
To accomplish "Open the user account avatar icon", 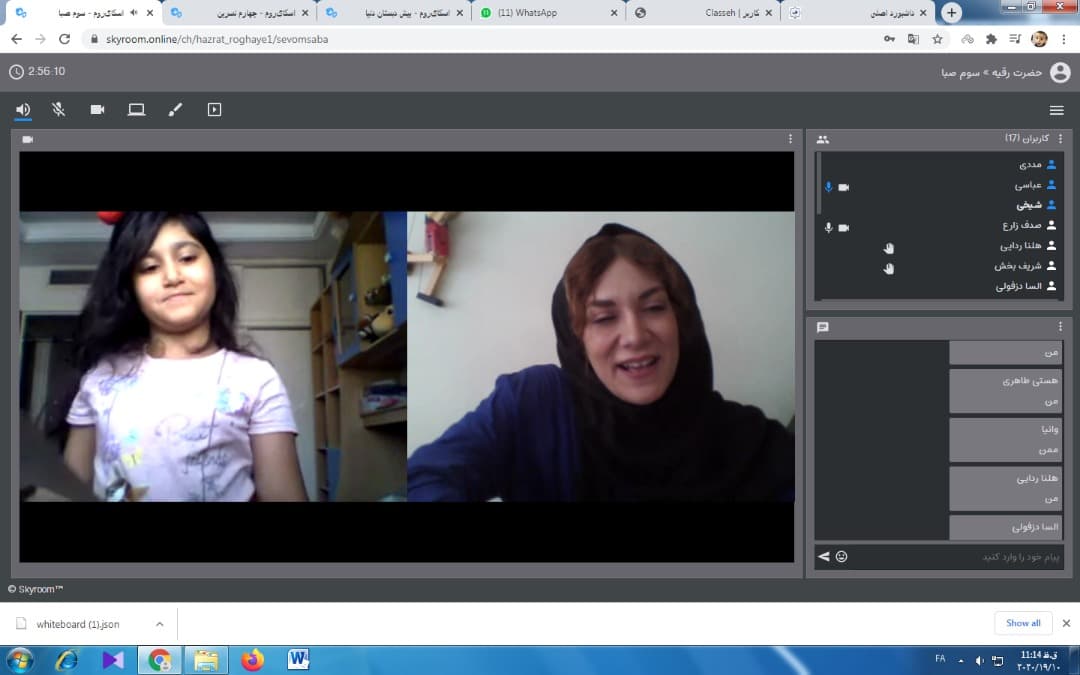I will [x=1060, y=72].
